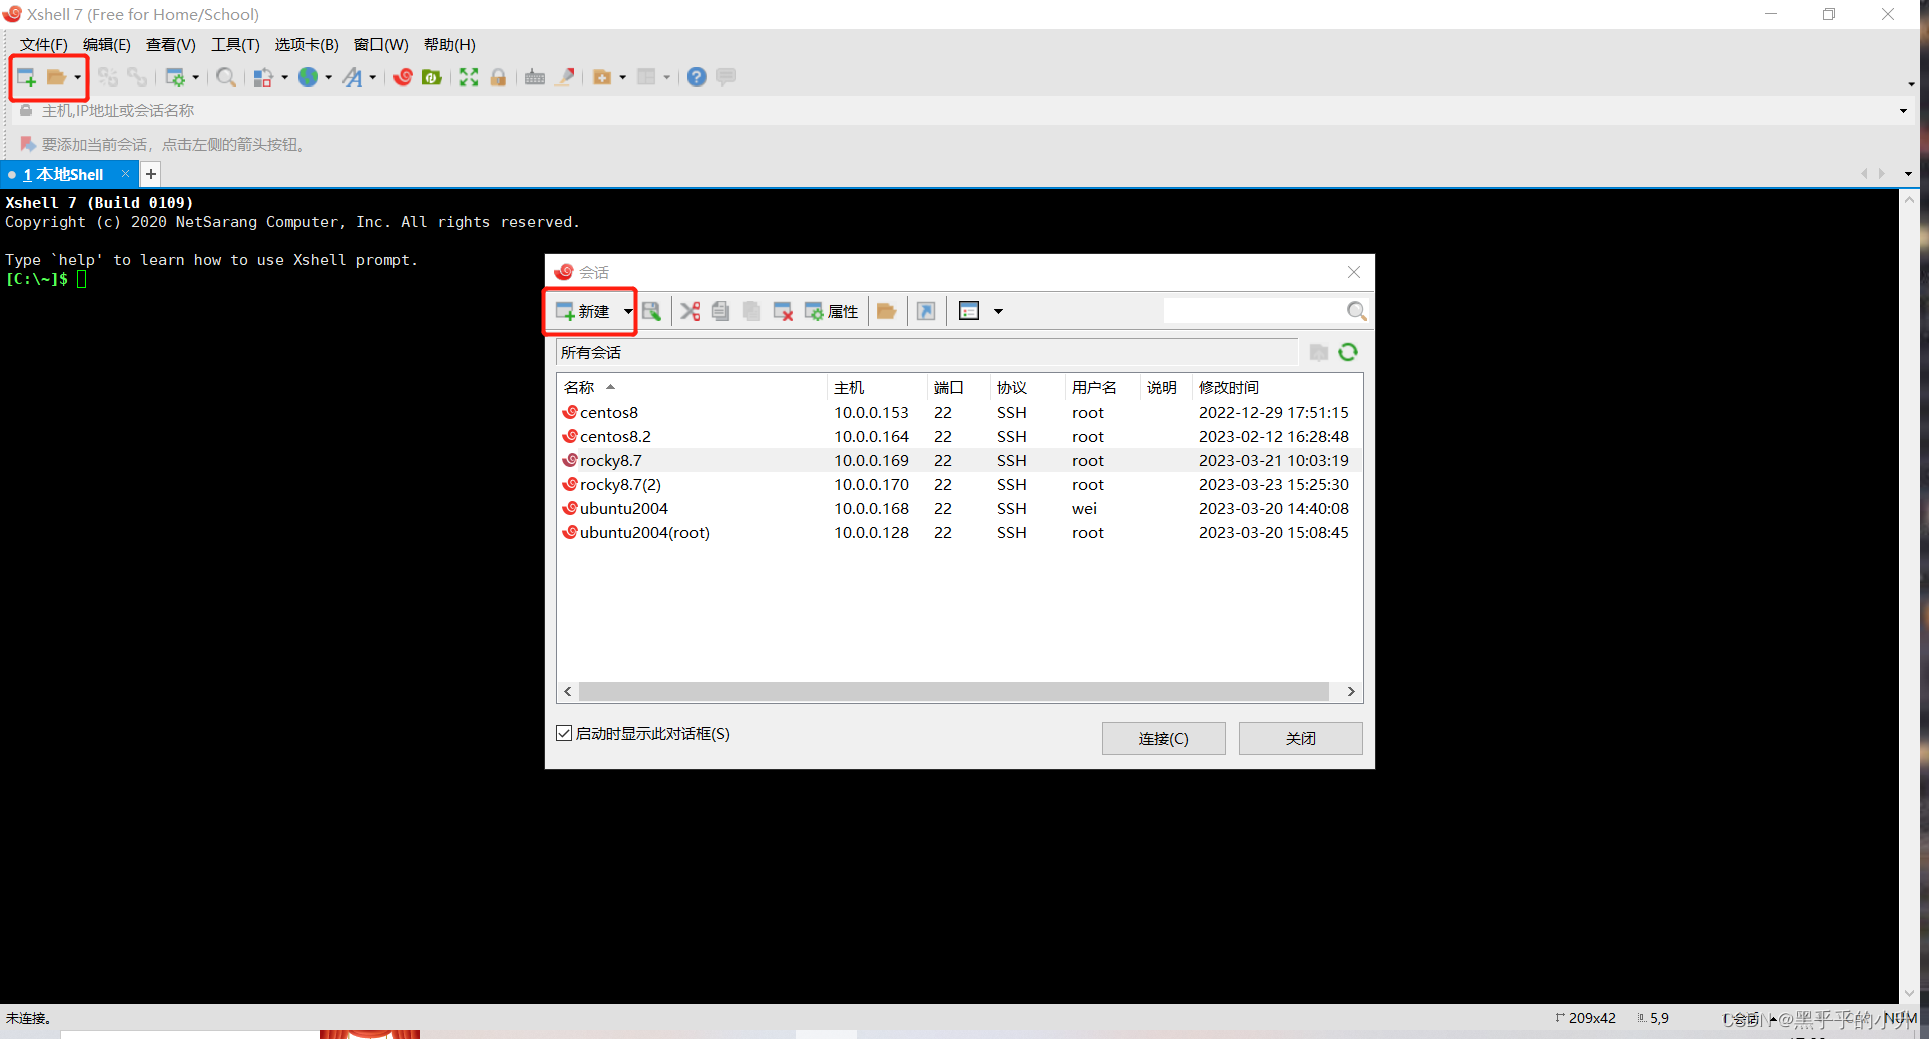Screen dimensions: 1929x1039
Task: Open the 工具(T) menu
Action: tap(235, 45)
